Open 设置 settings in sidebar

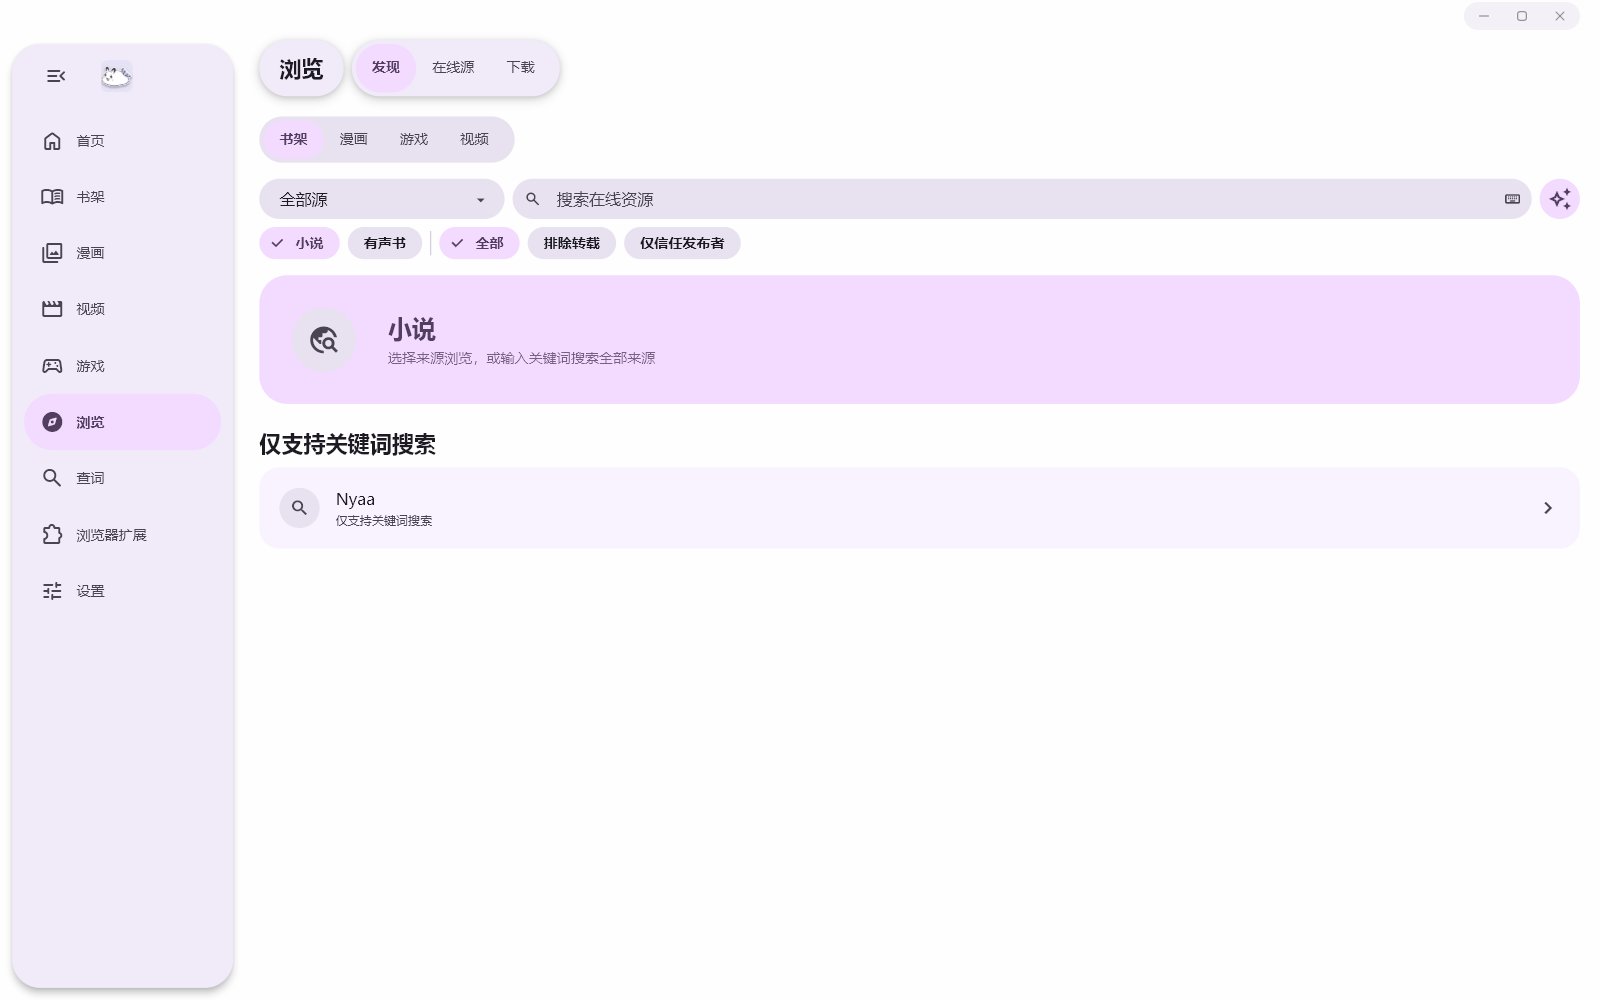click(122, 591)
